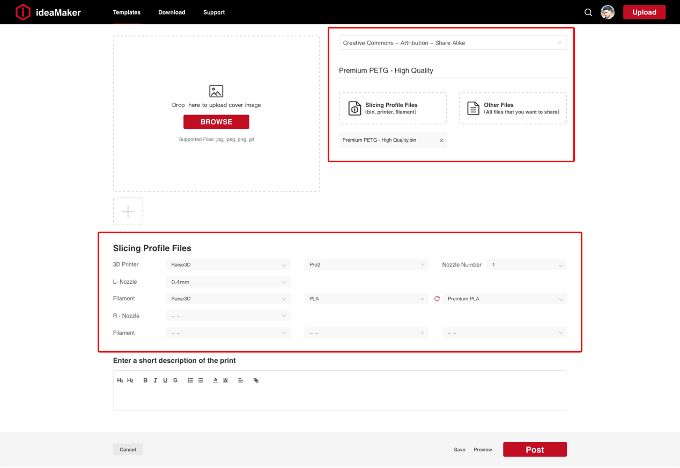Open the text background color picker
The width and height of the screenshot is (680, 468).
[x=226, y=380]
